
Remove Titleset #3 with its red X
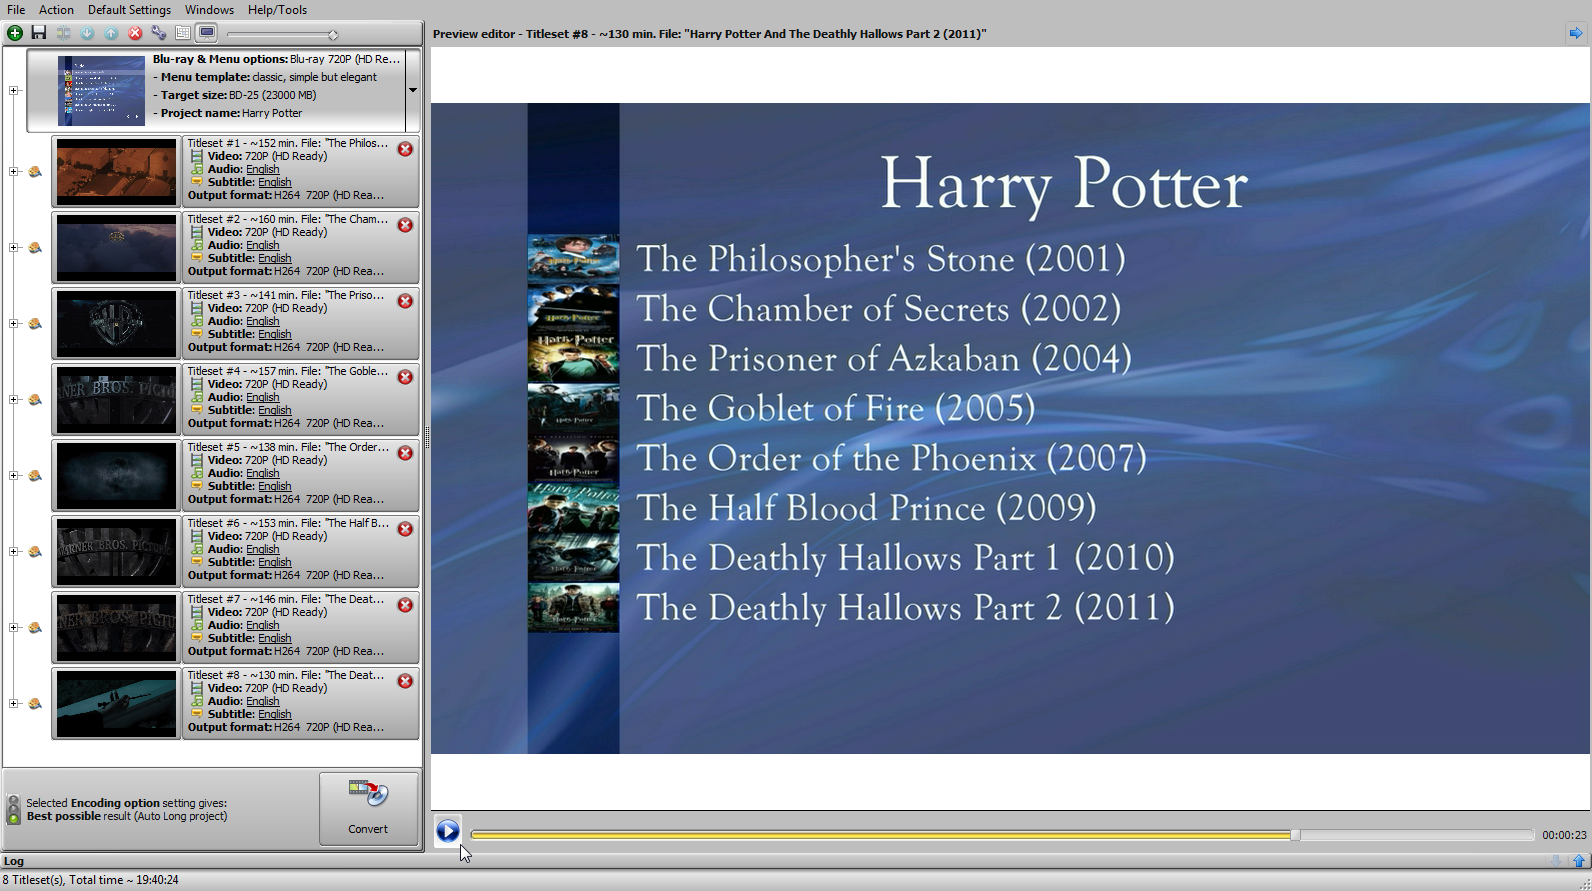click(x=405, y=301)
